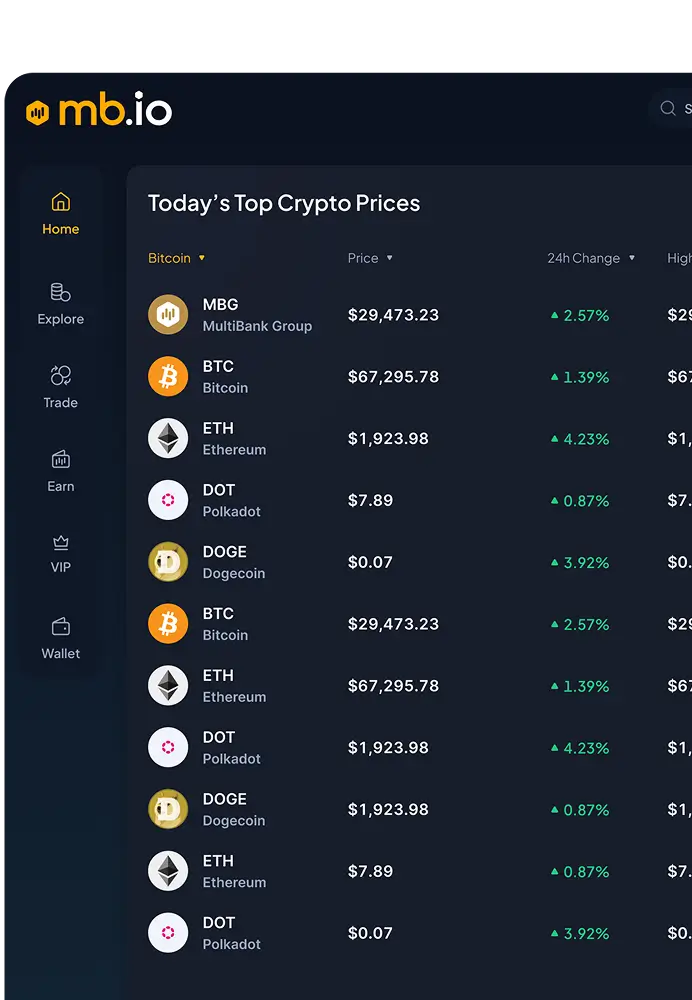Click the Dogecoin icon priced $0.07
Image resolution: width=692 pixels, height=1000 pixels.
click(168, 562)
